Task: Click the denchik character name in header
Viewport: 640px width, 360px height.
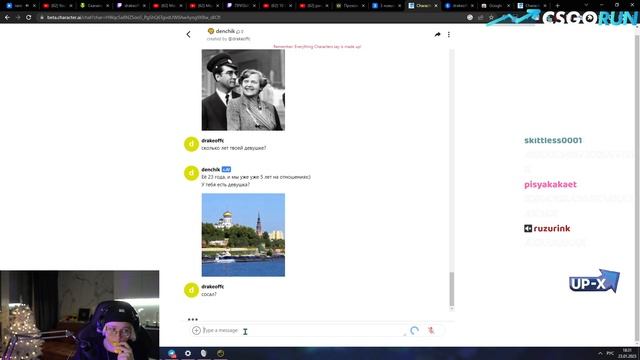Action: (x=225, y=31)
